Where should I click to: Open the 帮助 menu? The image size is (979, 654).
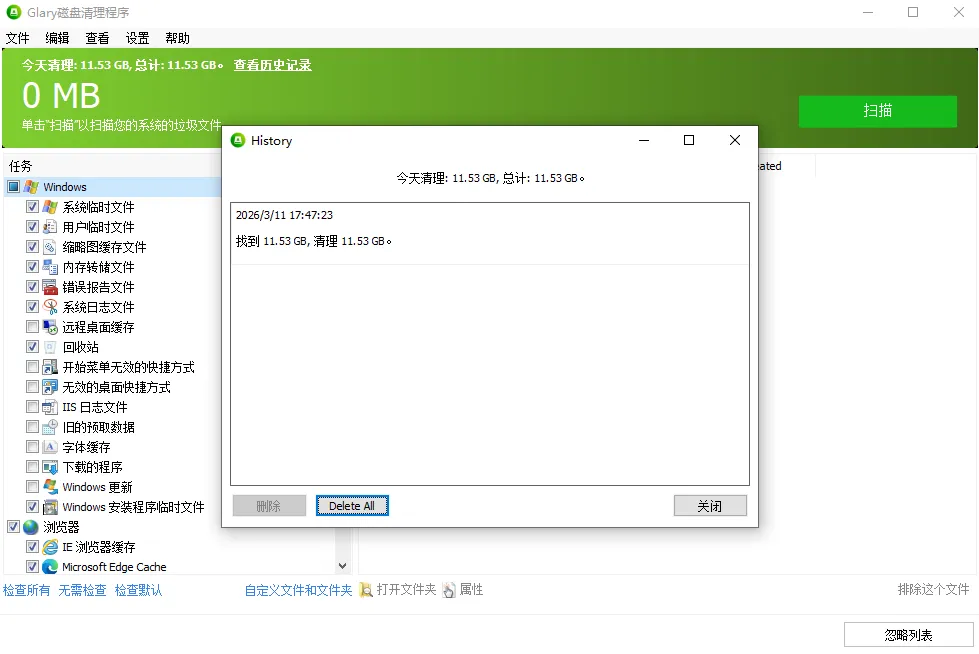(x=177, y=38)
